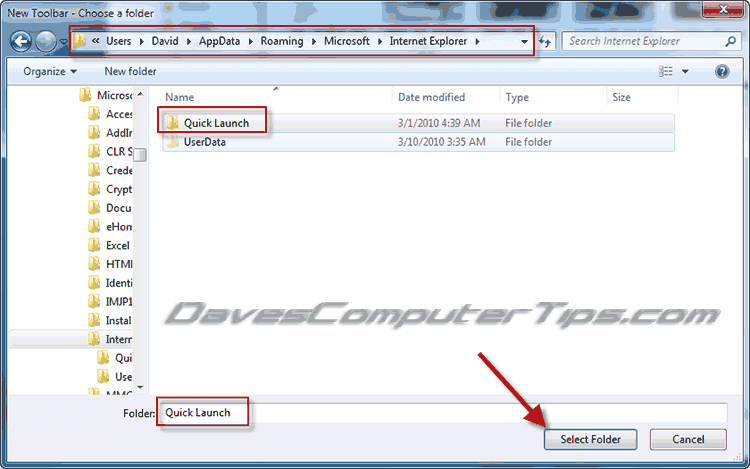Open the recent pages dropdown beside Forward

click(63, 42)
